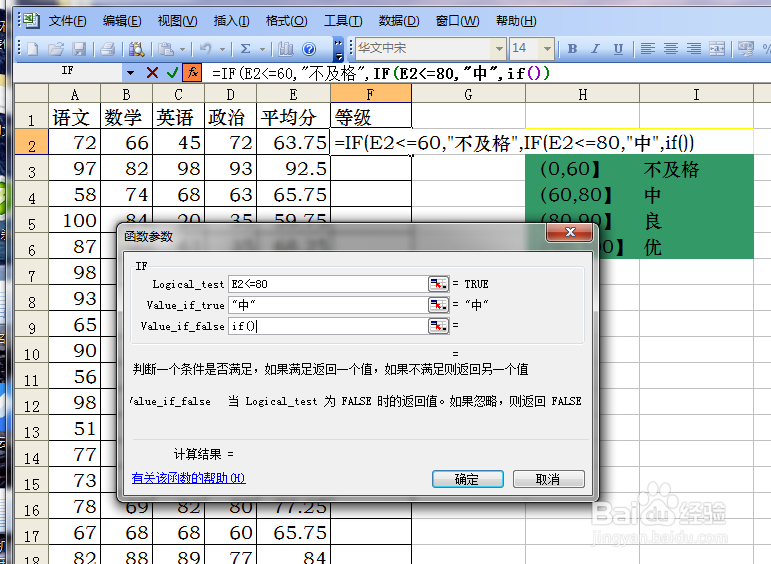This screenshot has height=564, width=771.
Task: Click cell containing 92.5
Action: [294, 168]
